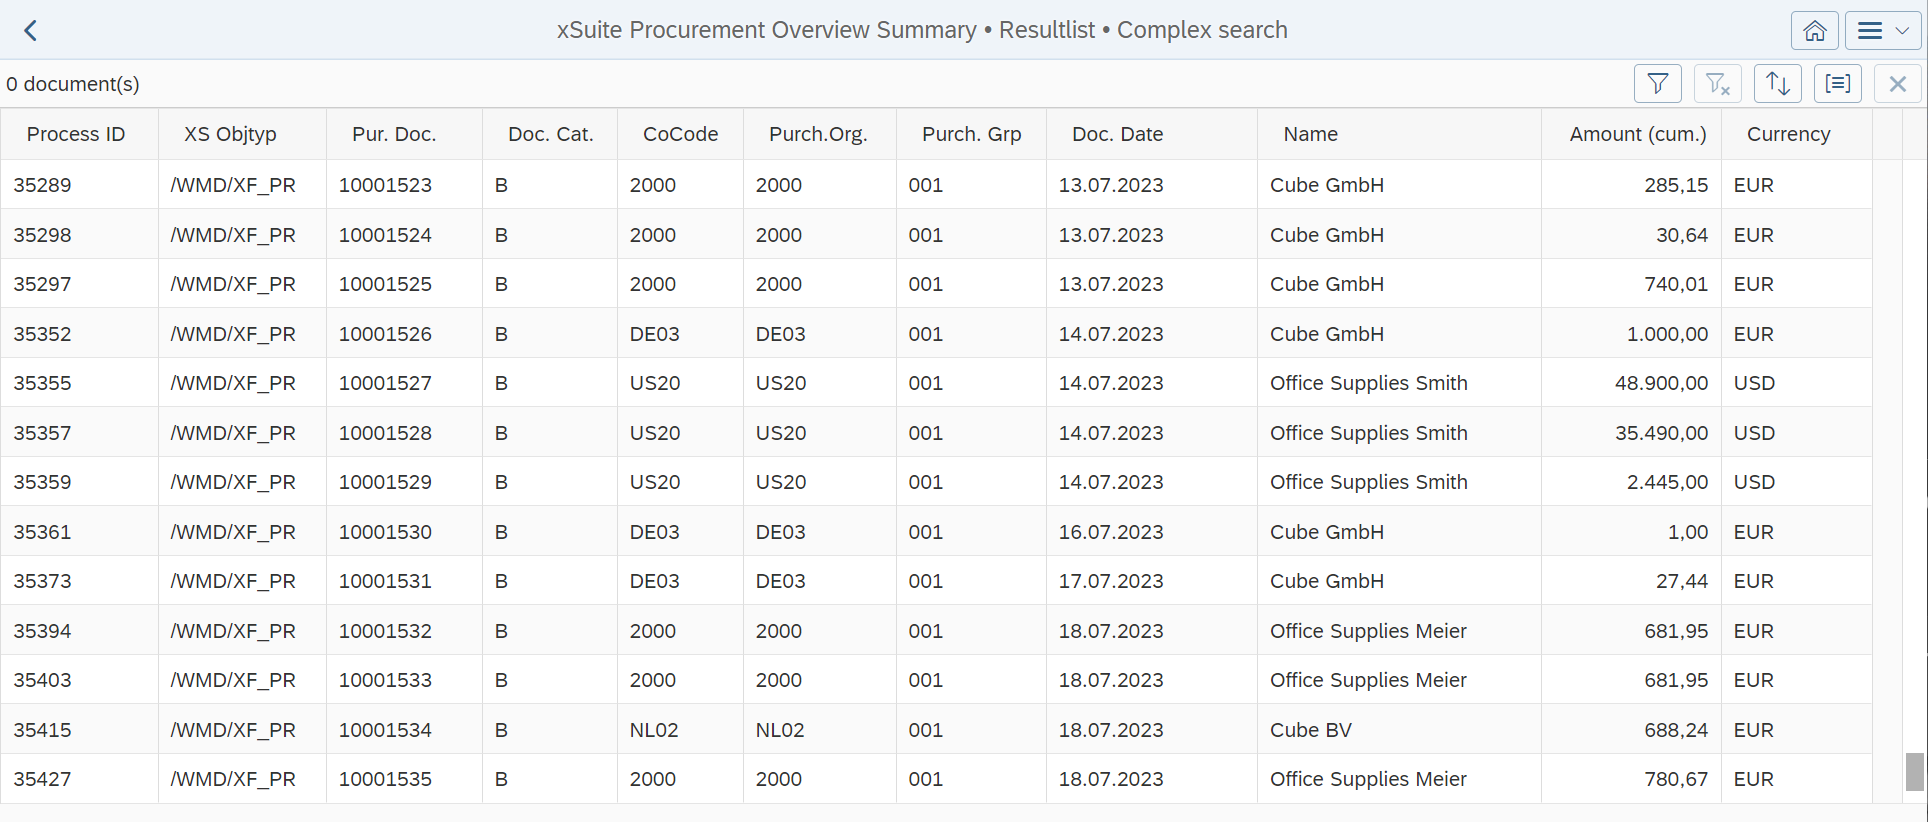The width and height of the screenshot is (1928, 822).
Task: Click amount 780,67 cell
Action: coord(1631,779)
